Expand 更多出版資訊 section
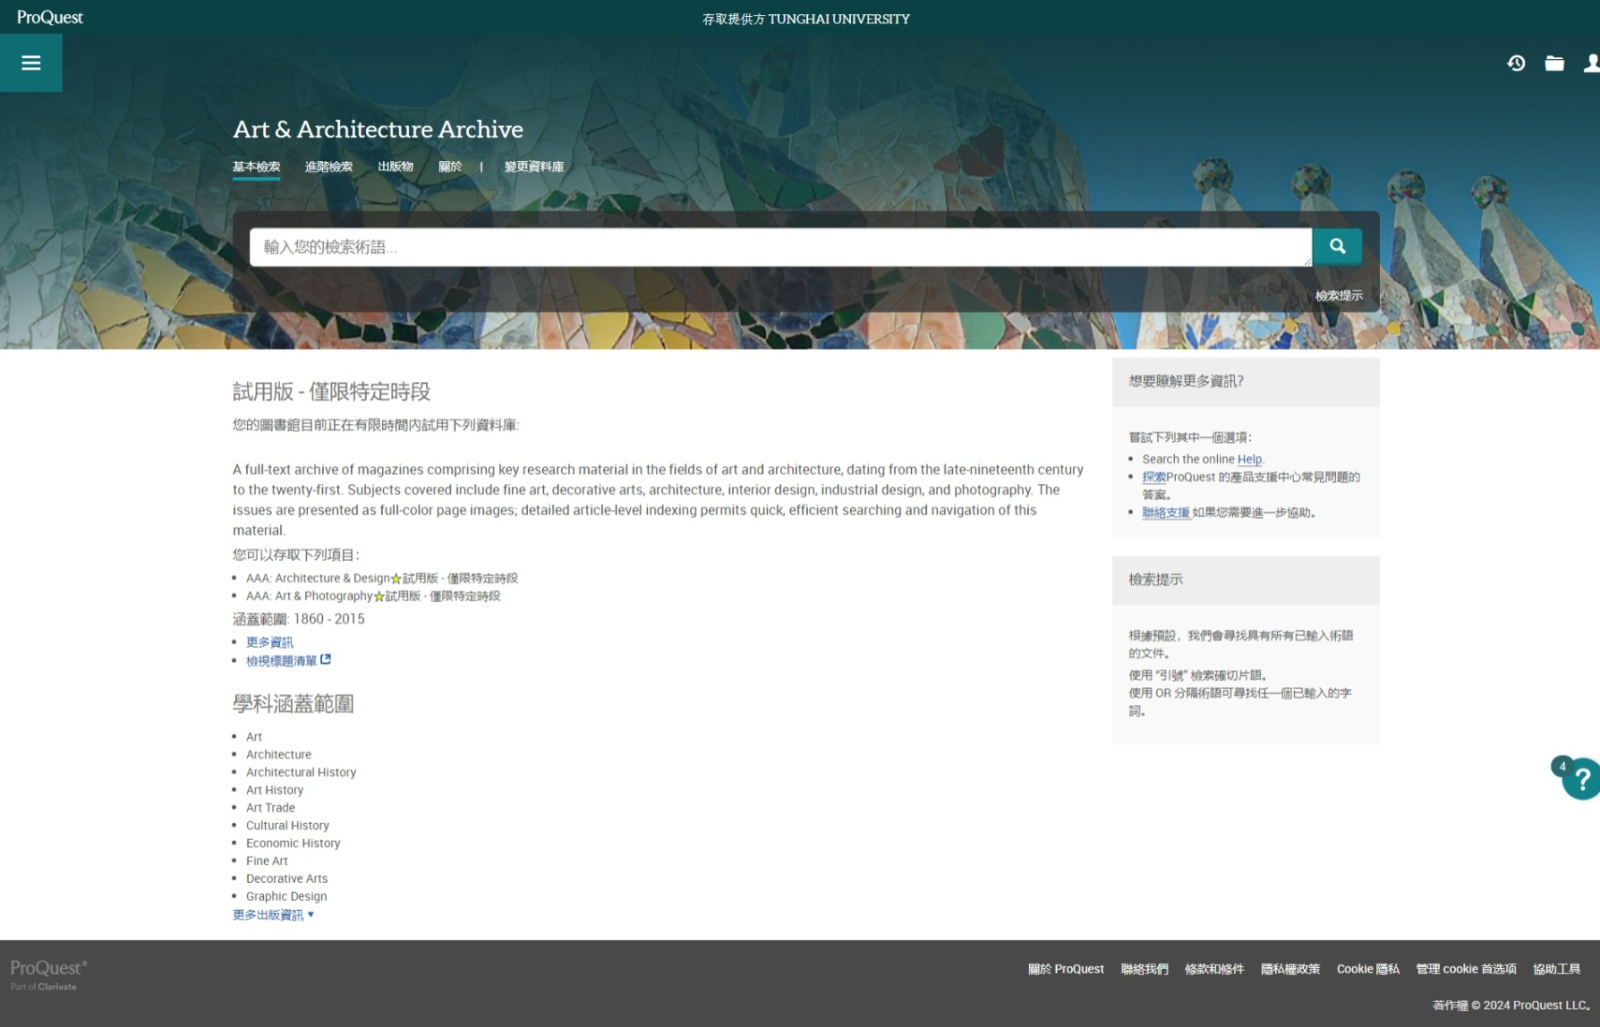The width and height of the screenshot is (1600, 1027). tap(273, 915)
